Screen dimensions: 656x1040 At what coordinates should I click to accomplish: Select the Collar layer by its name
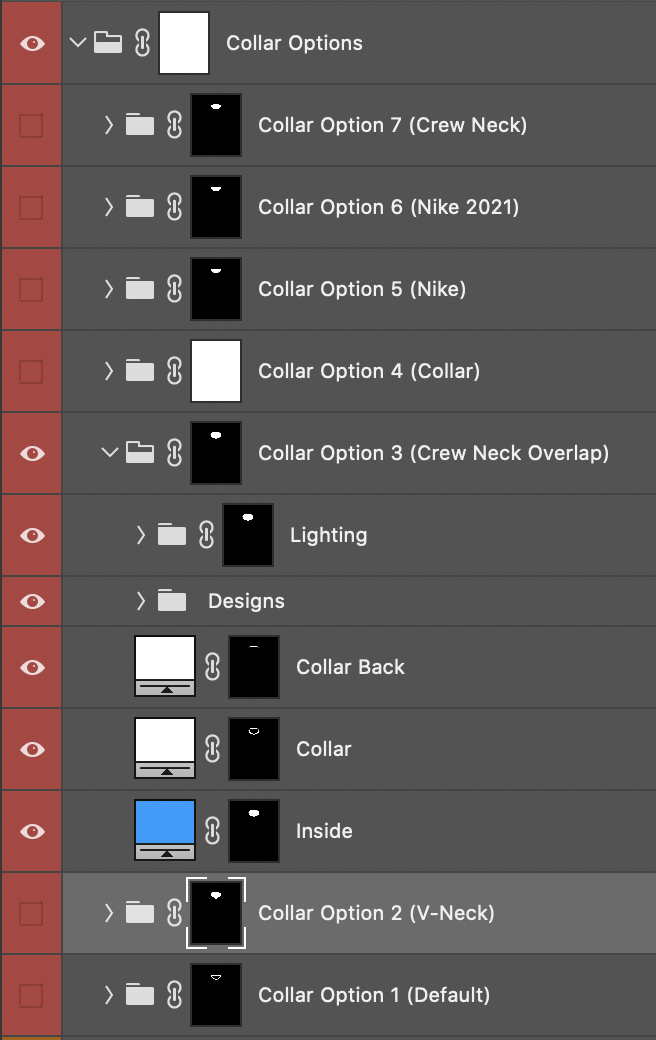tap(324, 749)
